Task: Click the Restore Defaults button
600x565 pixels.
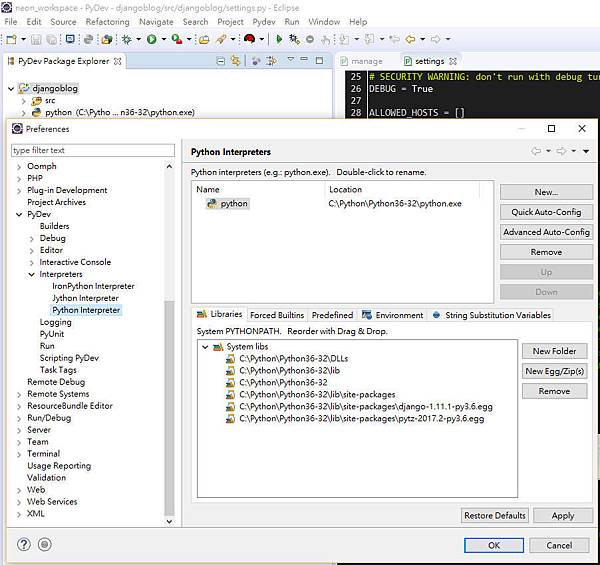Action: coord(494,515)
